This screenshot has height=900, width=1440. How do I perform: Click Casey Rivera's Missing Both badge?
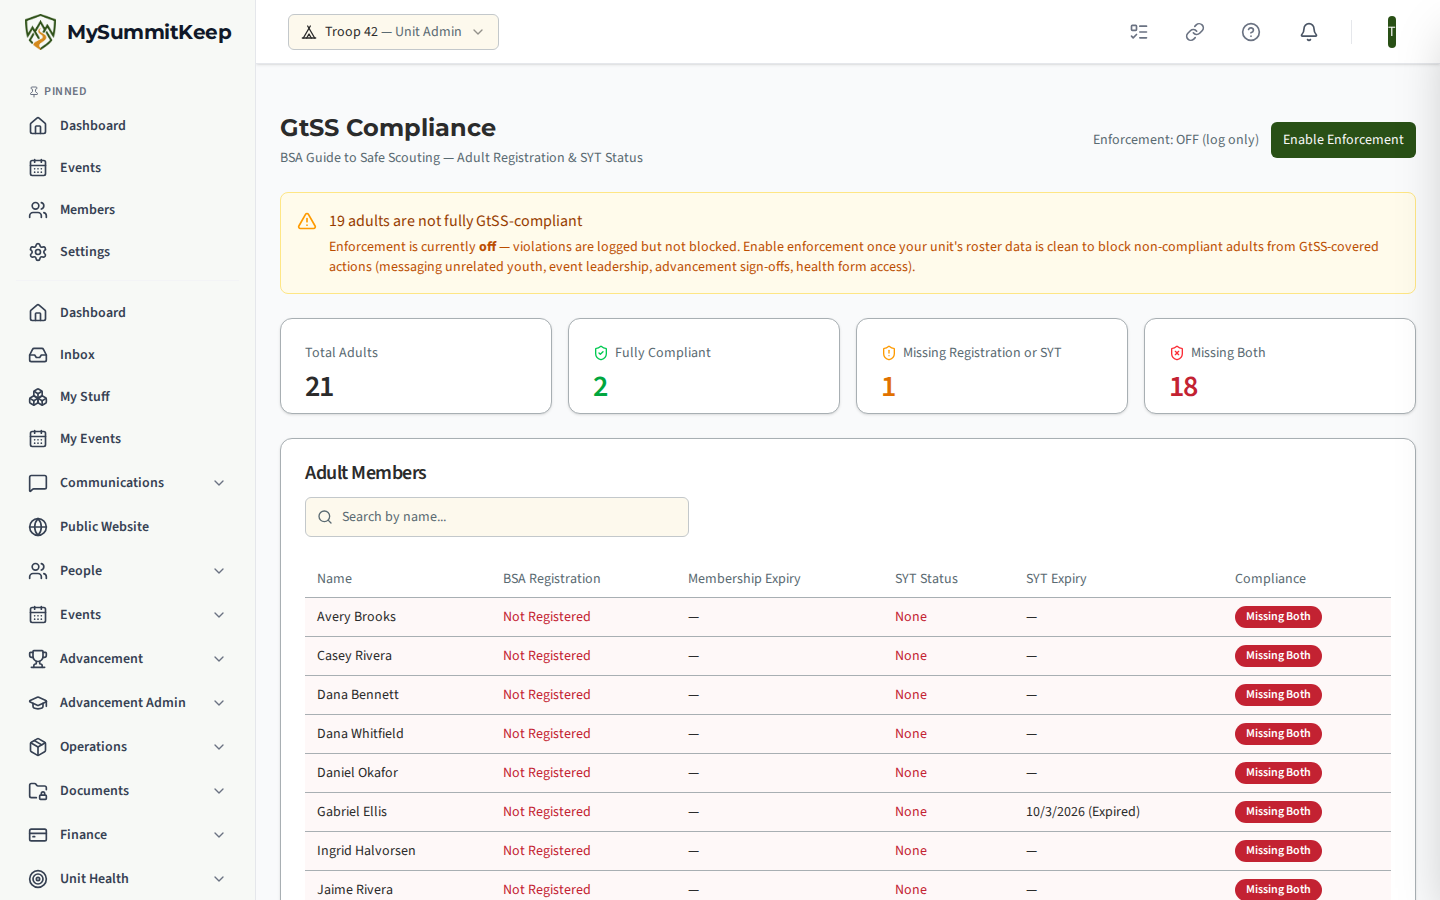[1278, 656]
